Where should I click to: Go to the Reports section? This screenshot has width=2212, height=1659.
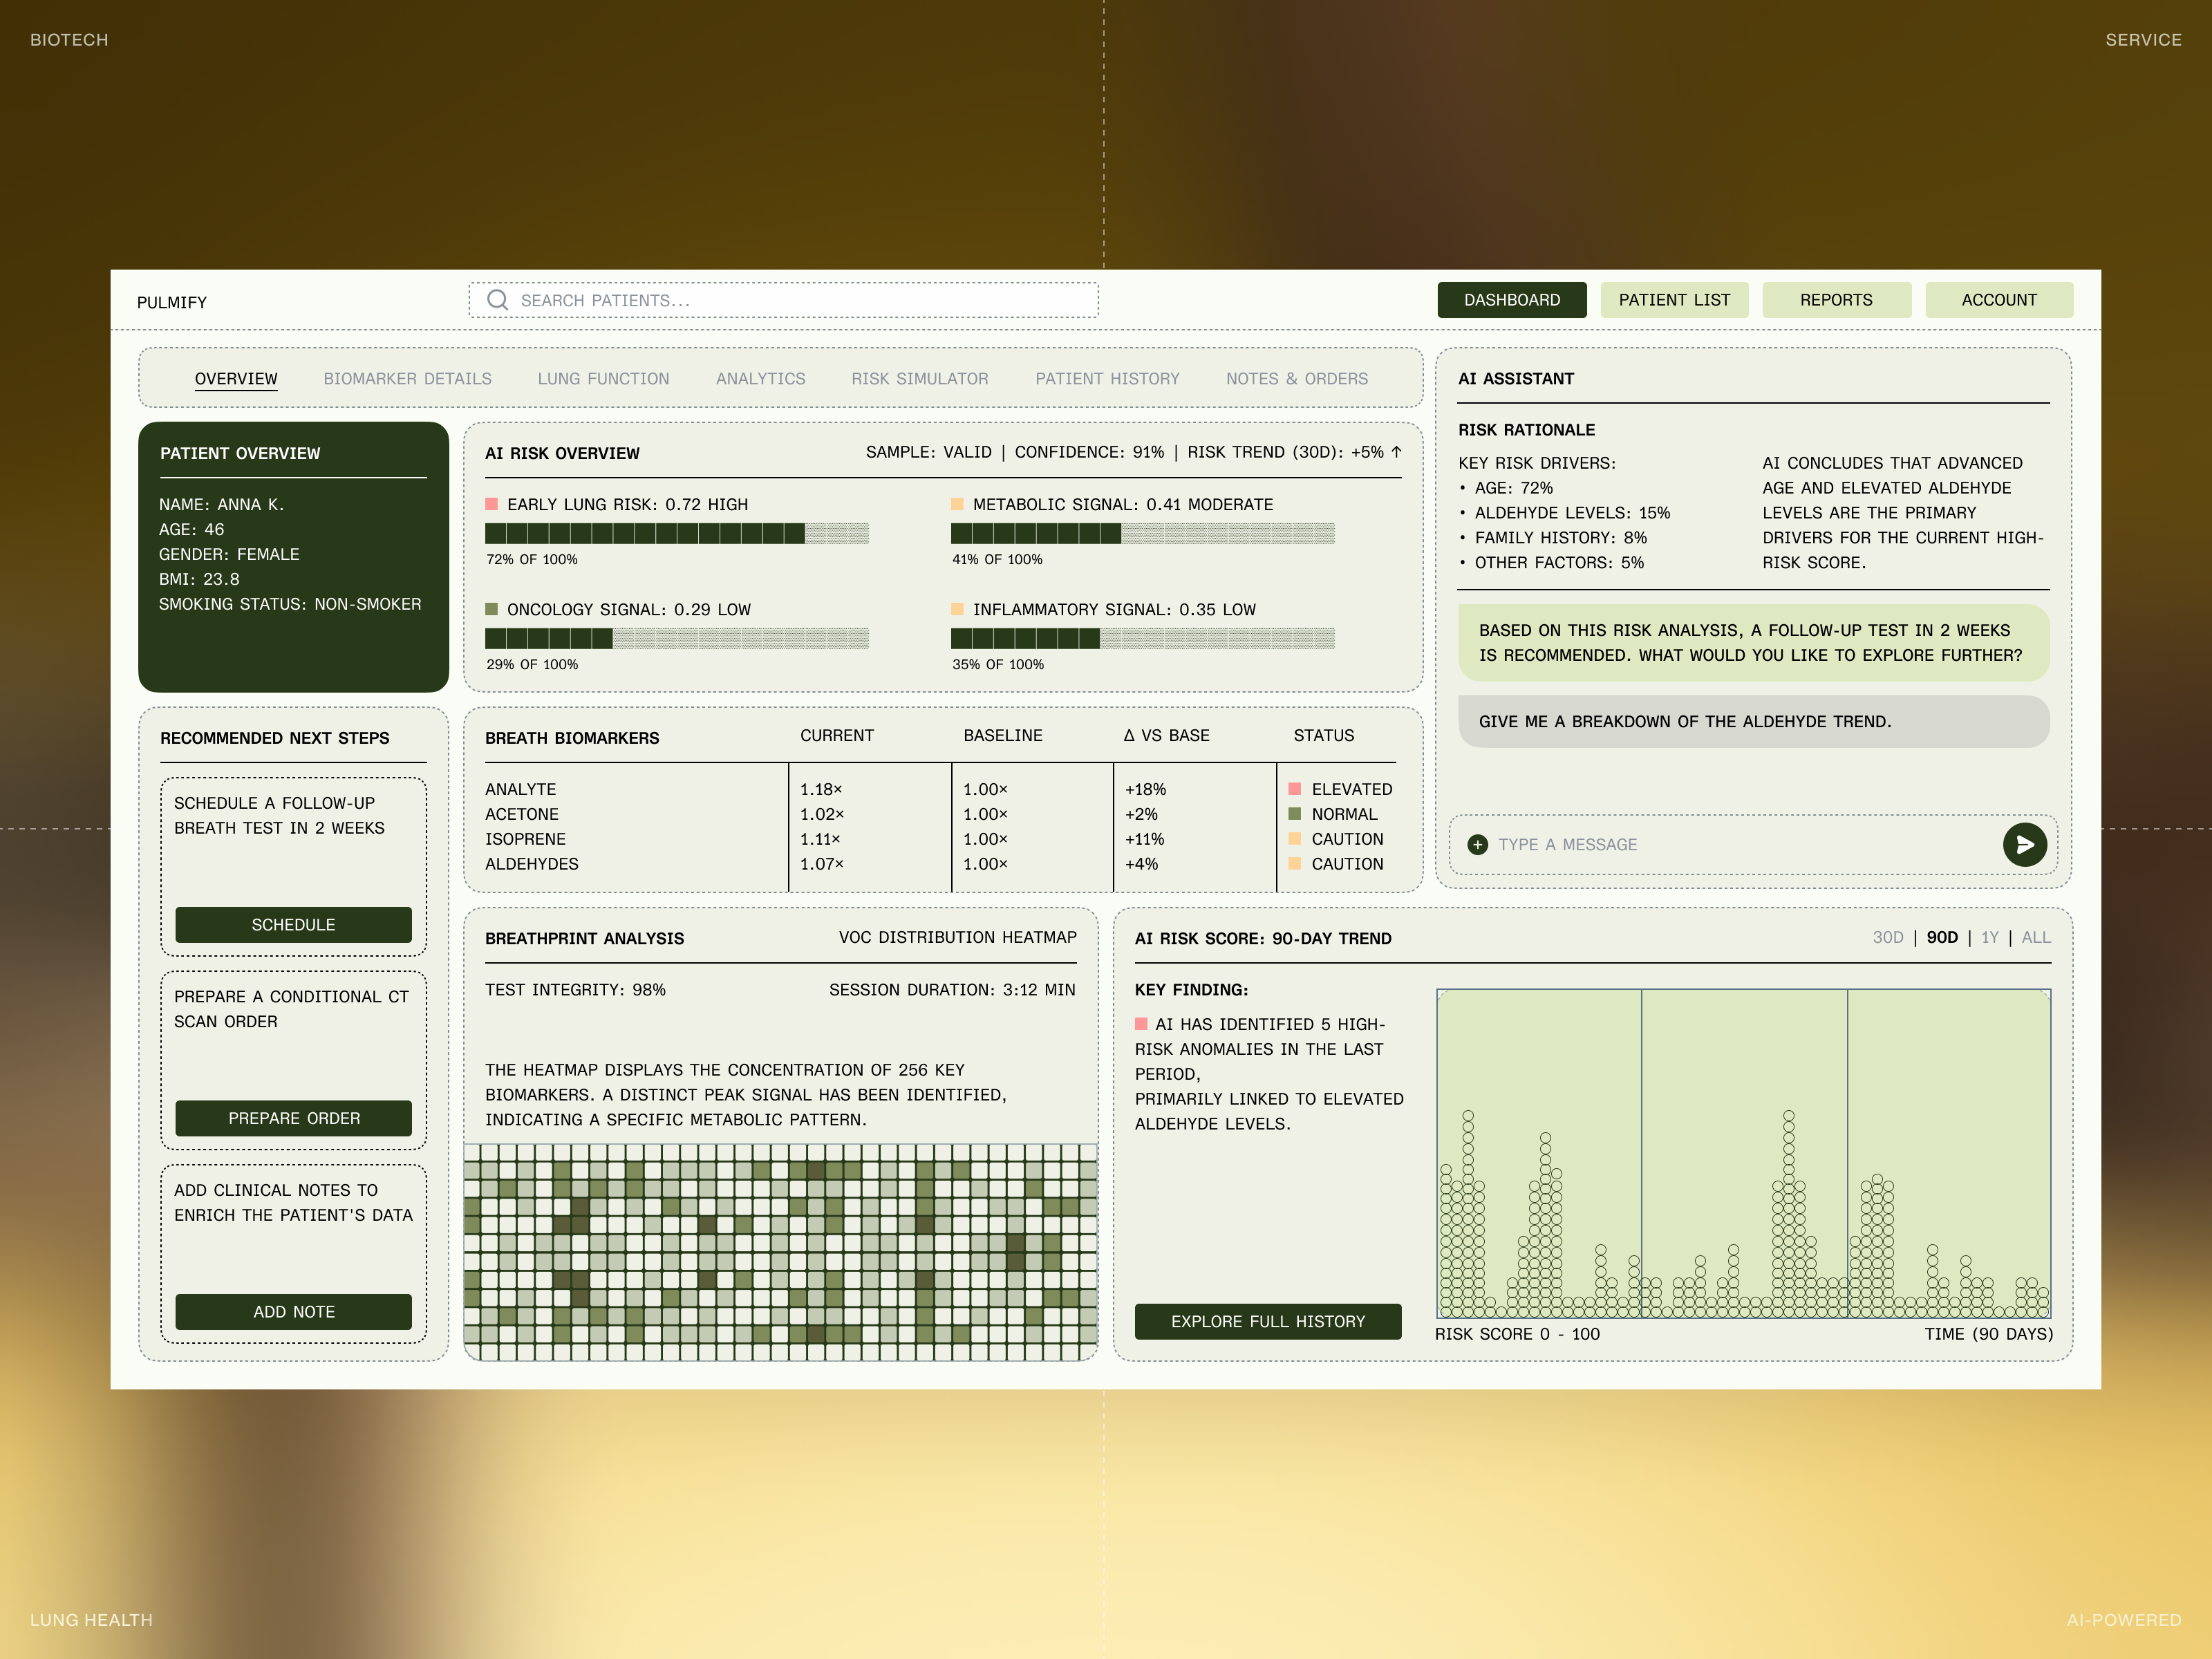(1835, 300)
